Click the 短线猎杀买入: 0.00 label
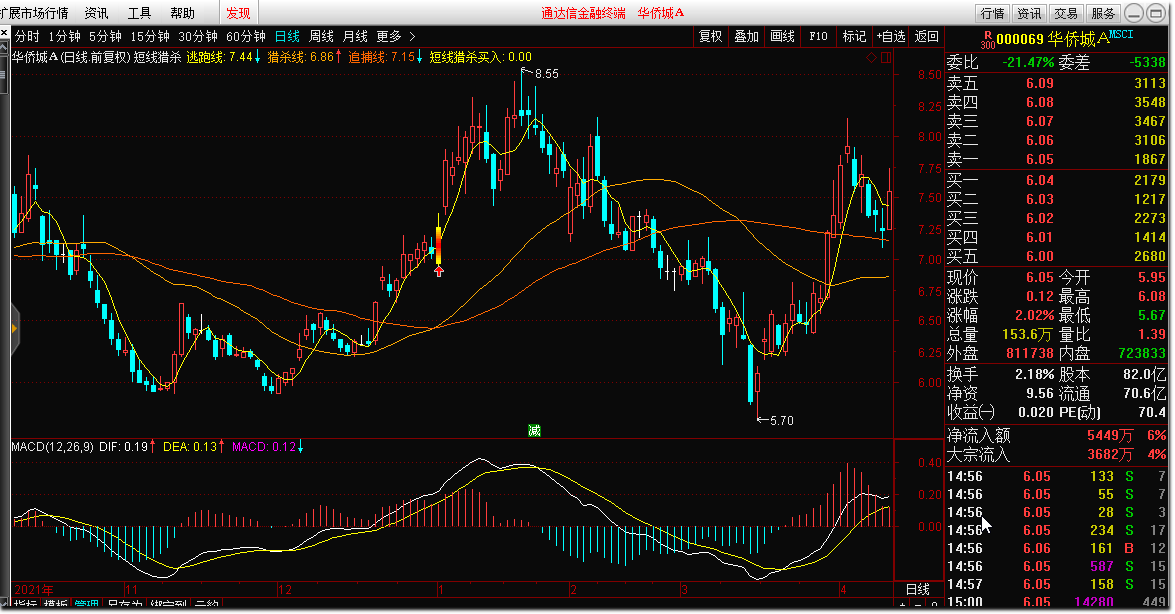 click(x=480, y=57)
